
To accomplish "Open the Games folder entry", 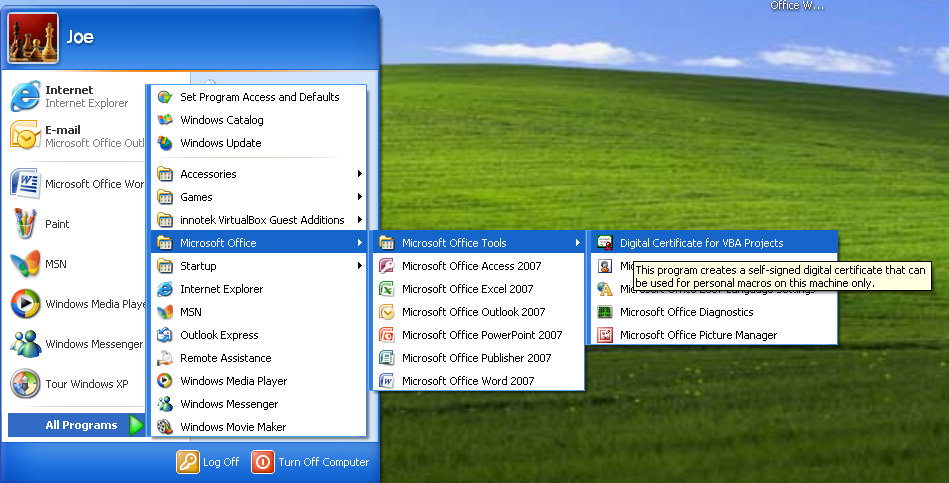I will click(x=258, y=197).
